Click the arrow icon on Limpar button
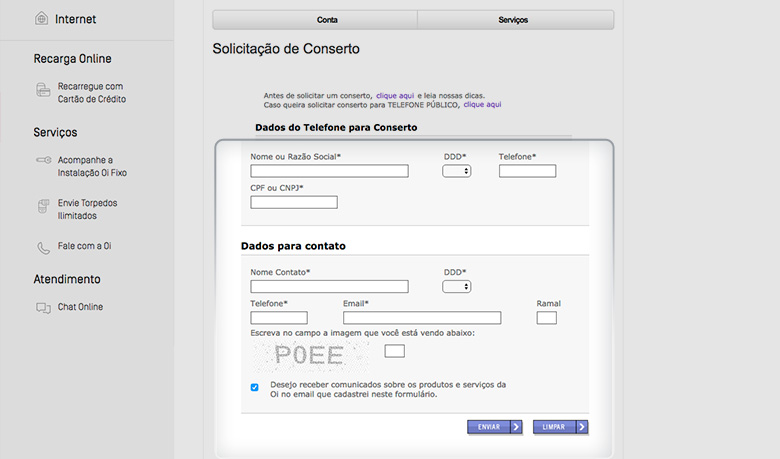 point(582,427)
